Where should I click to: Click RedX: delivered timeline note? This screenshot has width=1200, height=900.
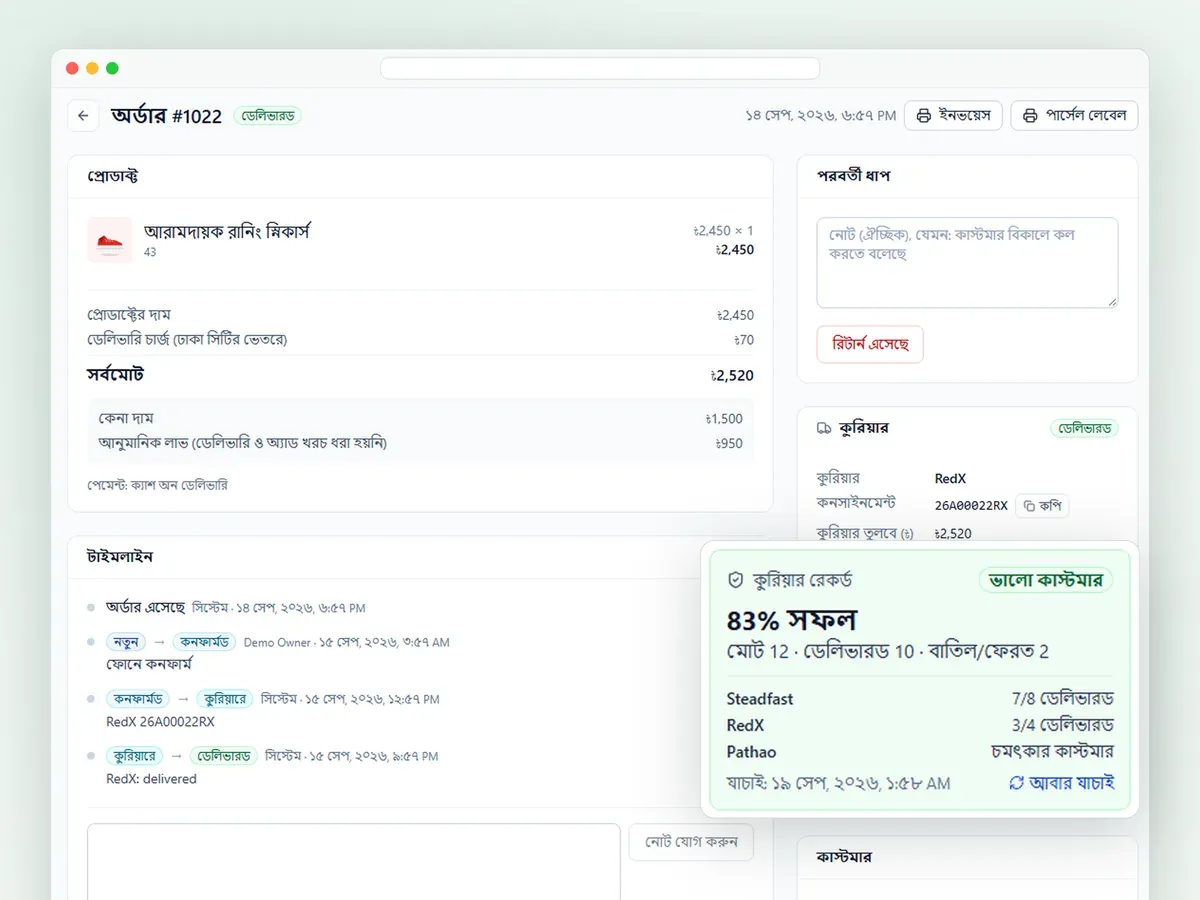[x=151, y=778]
